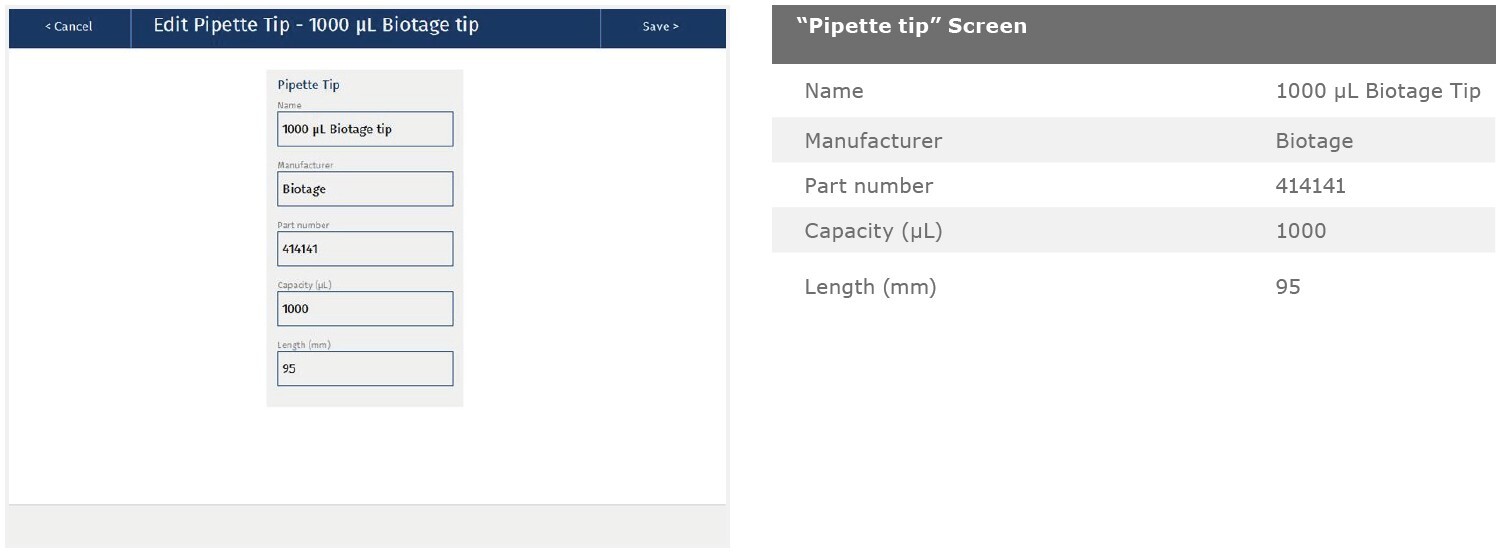Focus the Length (mm) input box
The width and height of the screenshot is (1501, 559).
(x=365, y=369)
